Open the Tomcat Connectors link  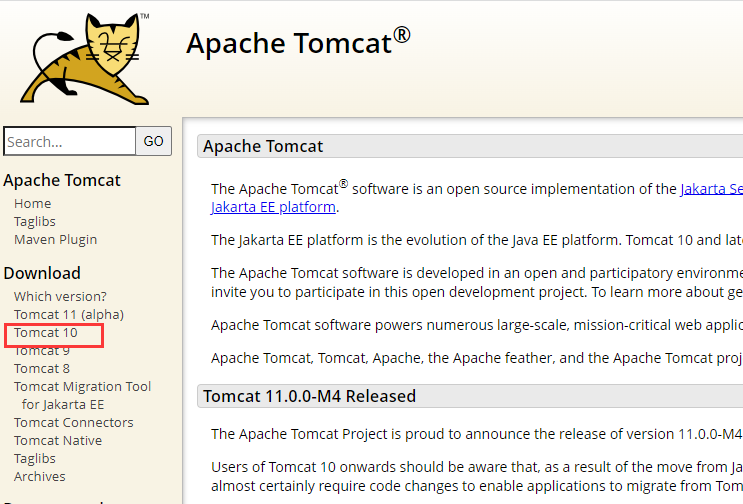tap(73, 423)
